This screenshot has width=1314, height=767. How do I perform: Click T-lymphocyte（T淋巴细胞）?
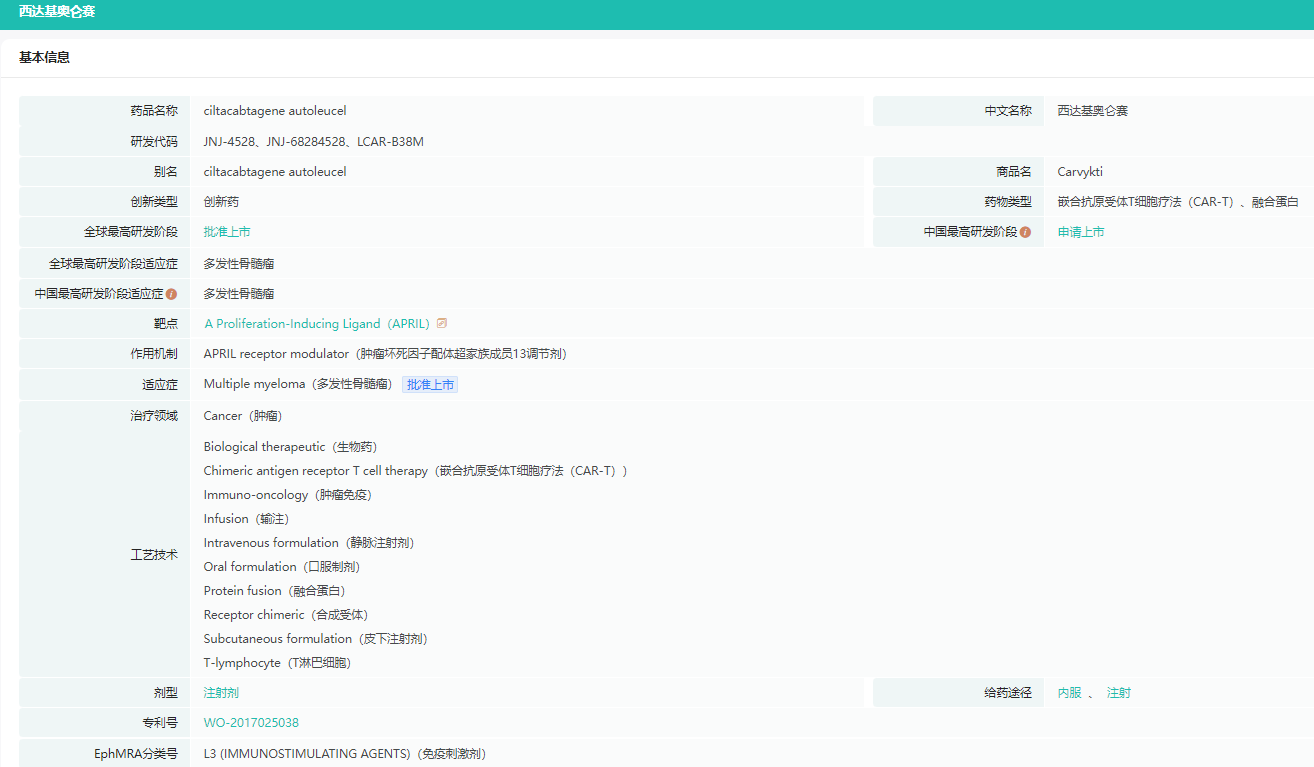(x=278, y=663)
